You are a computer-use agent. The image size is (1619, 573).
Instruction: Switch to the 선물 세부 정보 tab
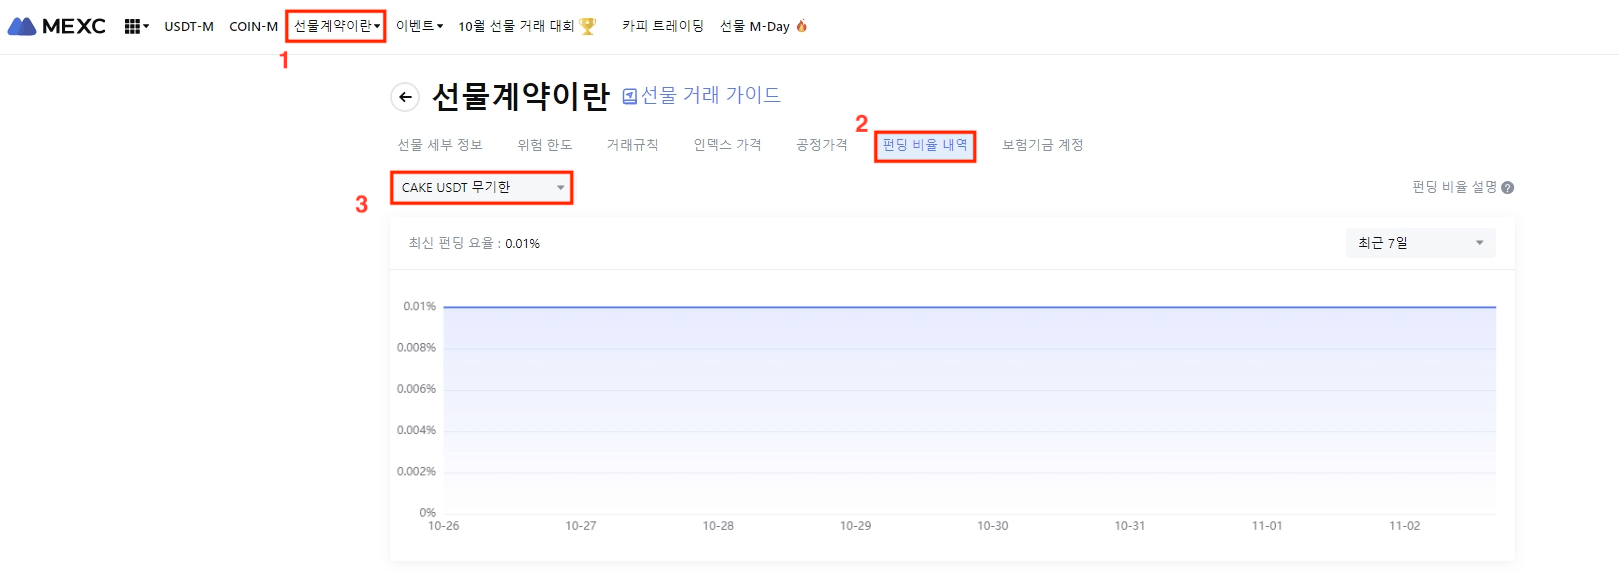point(440,145)
